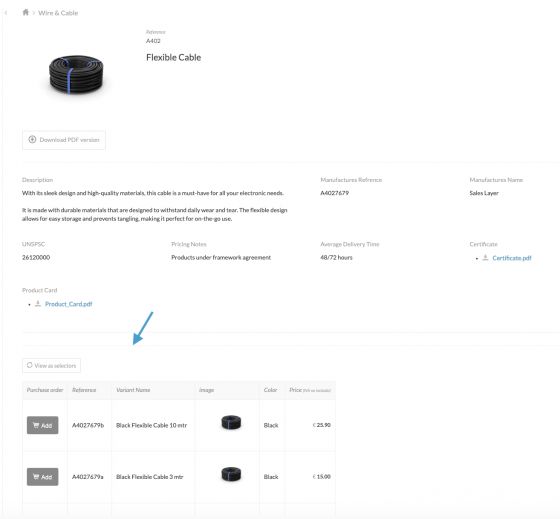Open the 3 mtr cable variant thumbnail

point(231,474)
